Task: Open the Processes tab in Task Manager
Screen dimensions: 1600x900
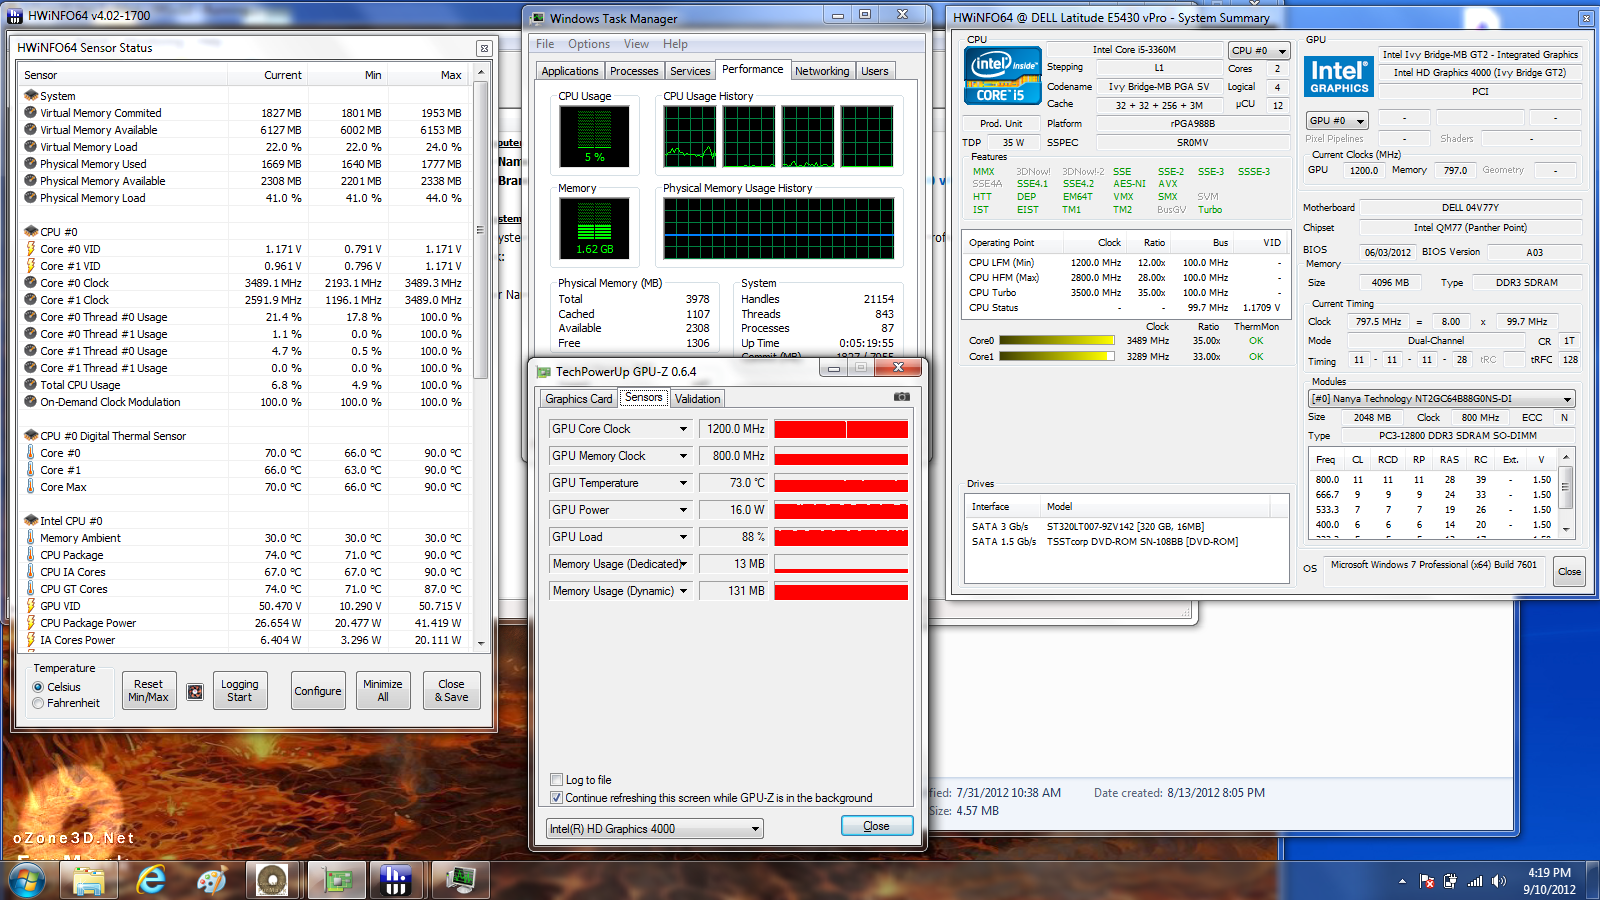Action: (x=634, y=71)
